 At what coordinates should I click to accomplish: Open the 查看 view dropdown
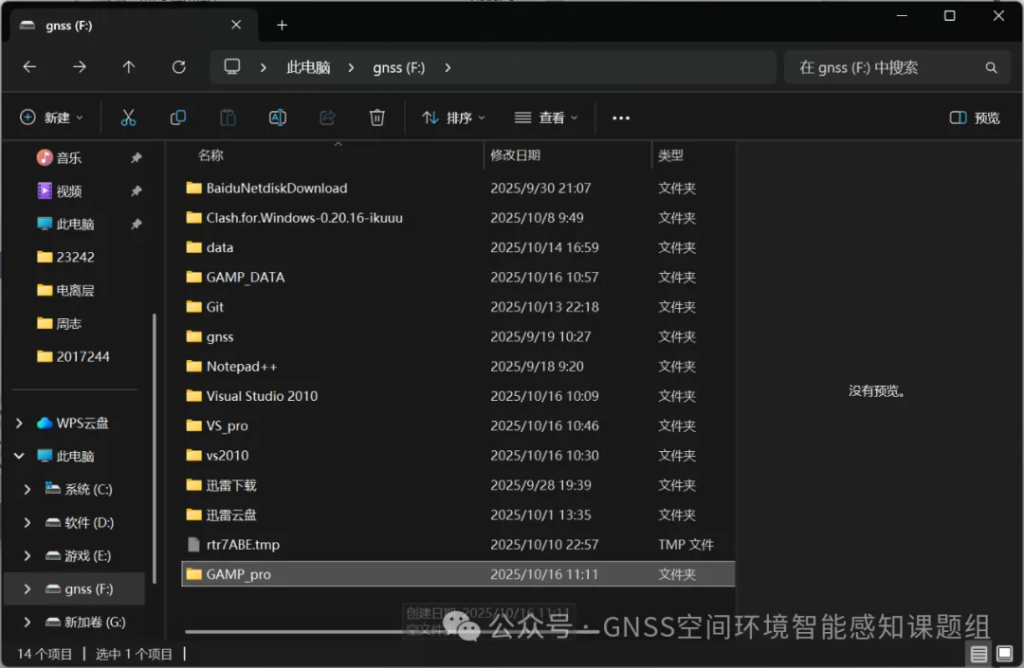click(x=546, y=118)
